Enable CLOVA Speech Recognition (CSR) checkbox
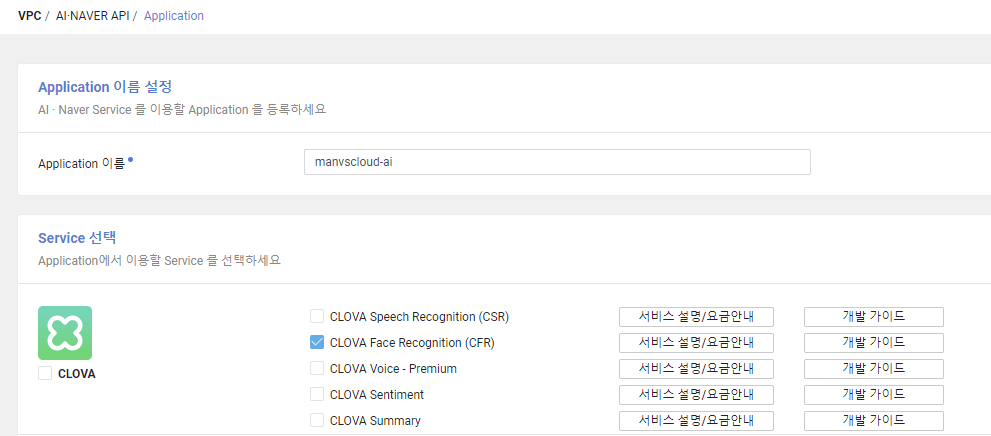 [x=317, y=317]
